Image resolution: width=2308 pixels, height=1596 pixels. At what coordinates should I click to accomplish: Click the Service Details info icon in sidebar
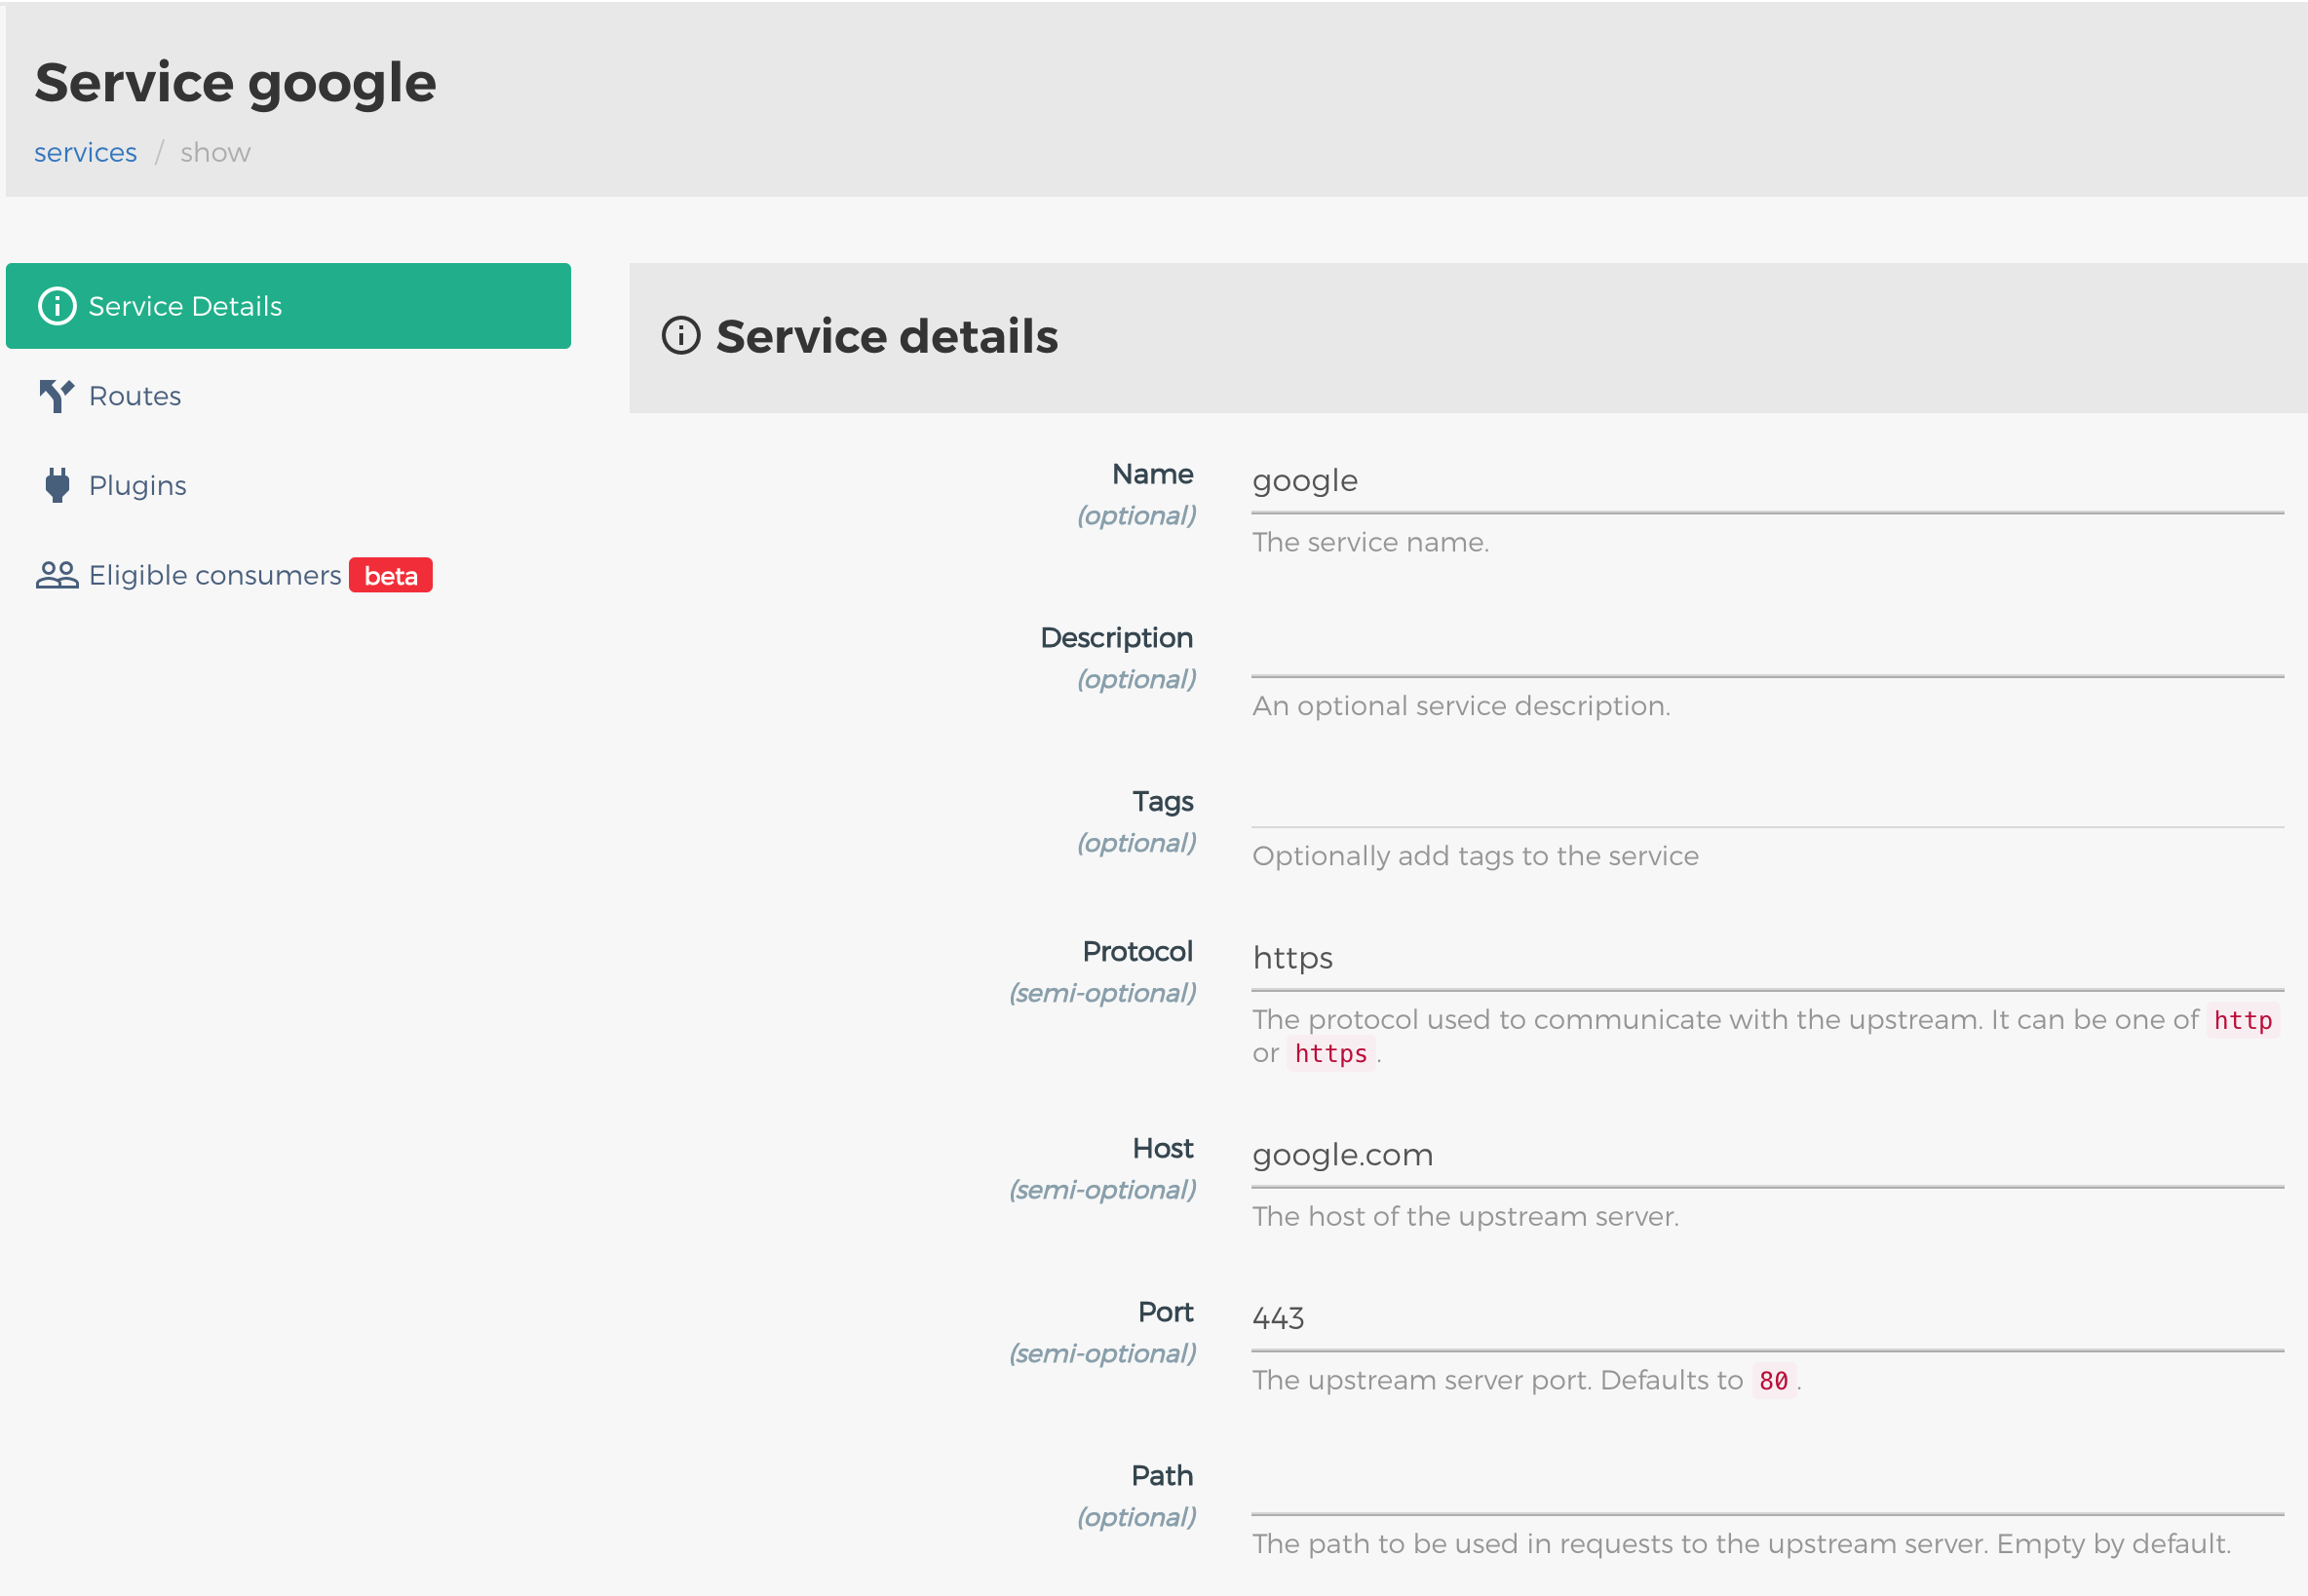click(x=57, y=306)
